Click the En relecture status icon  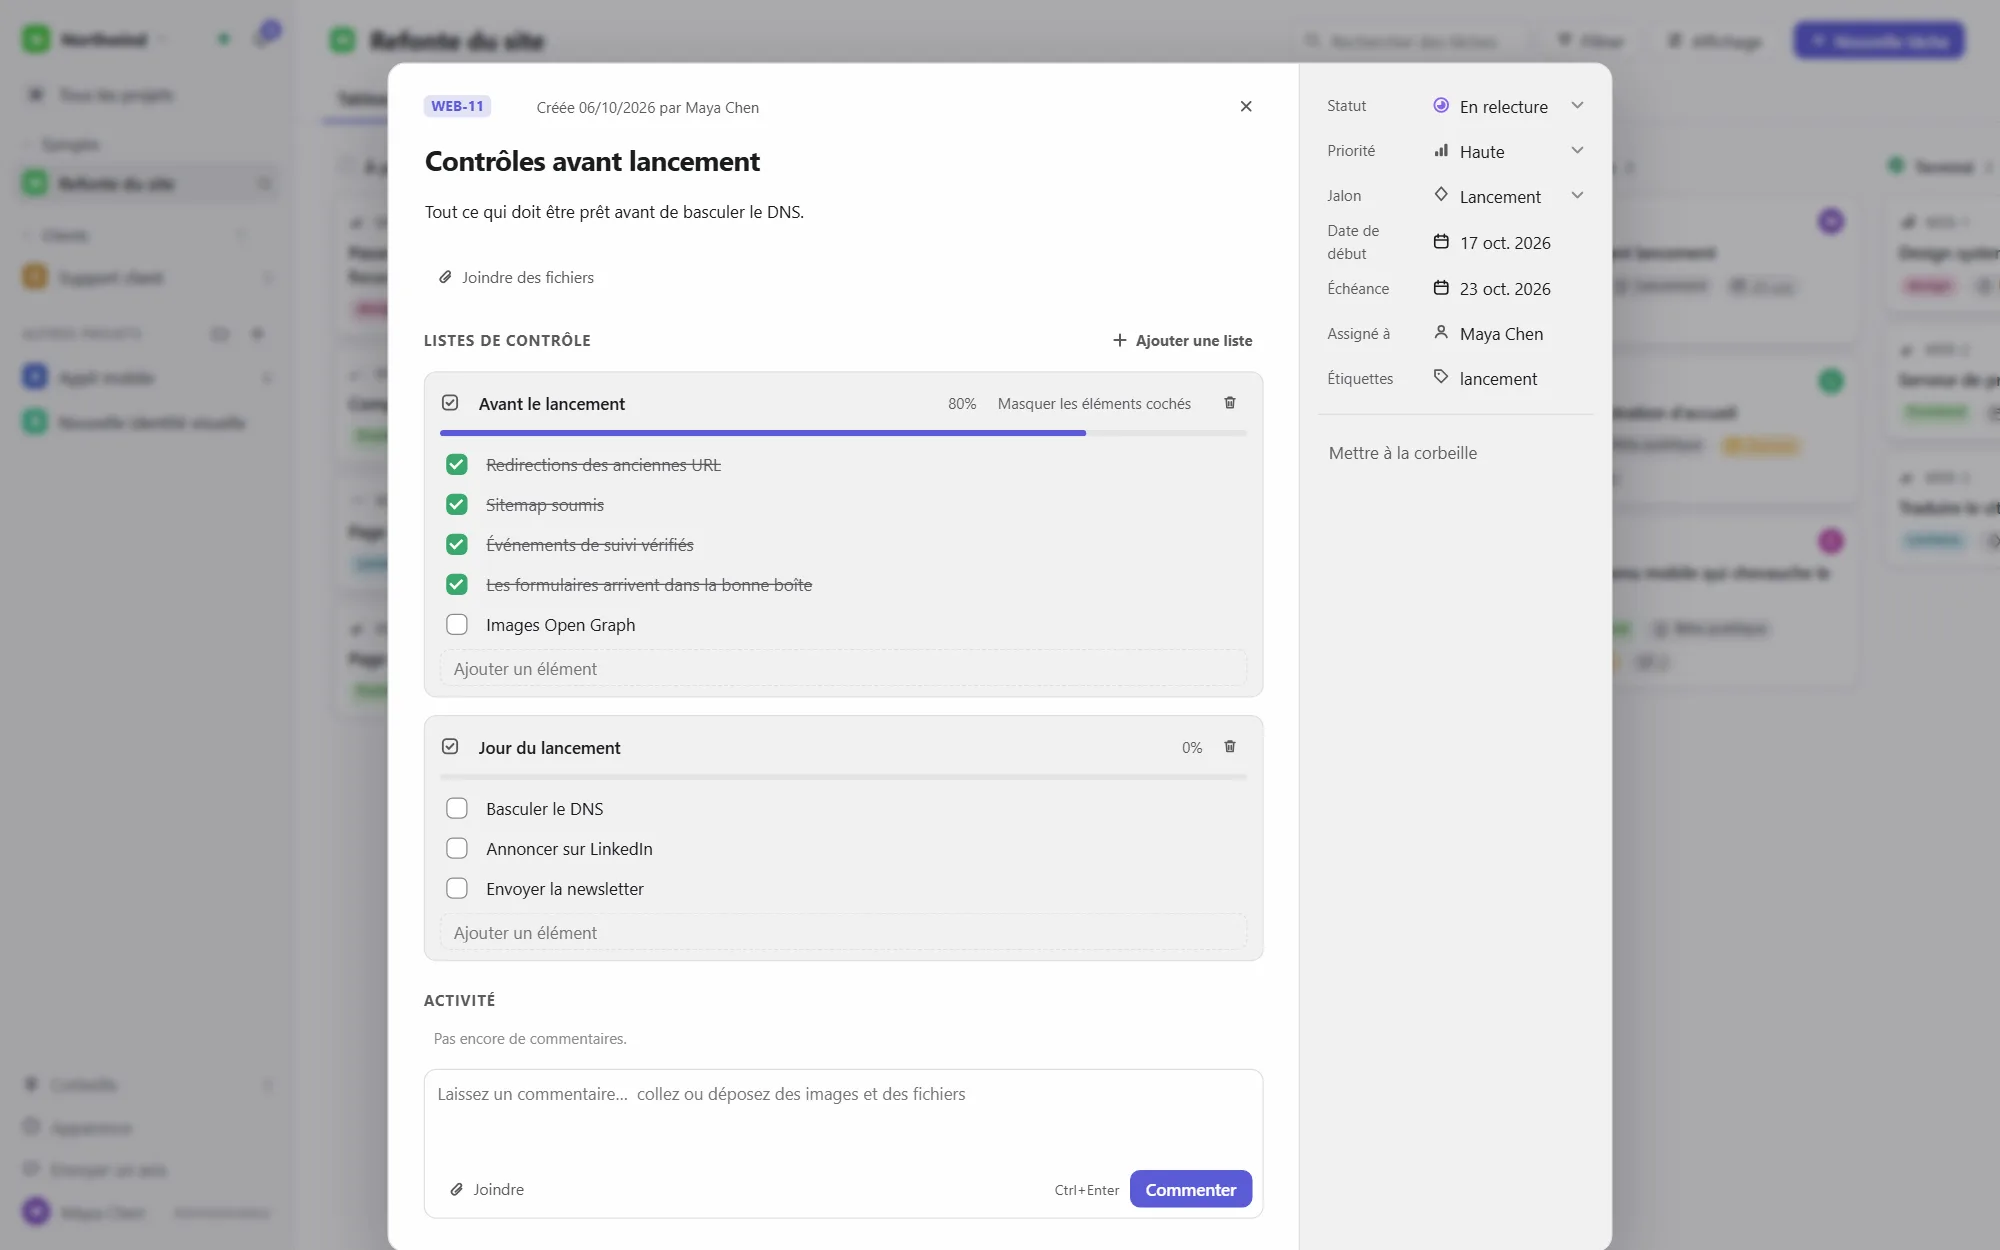coord(1441,105)
